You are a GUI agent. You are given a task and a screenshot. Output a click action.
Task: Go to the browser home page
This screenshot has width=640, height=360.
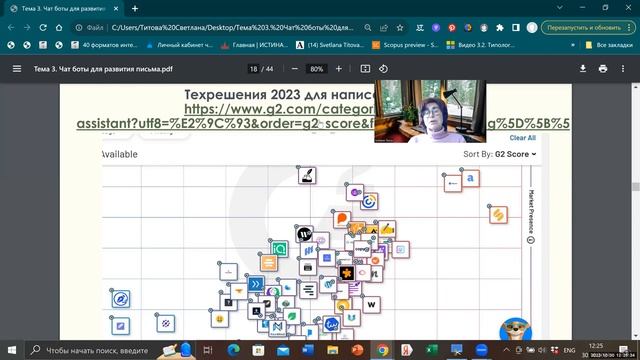point(59,28)
